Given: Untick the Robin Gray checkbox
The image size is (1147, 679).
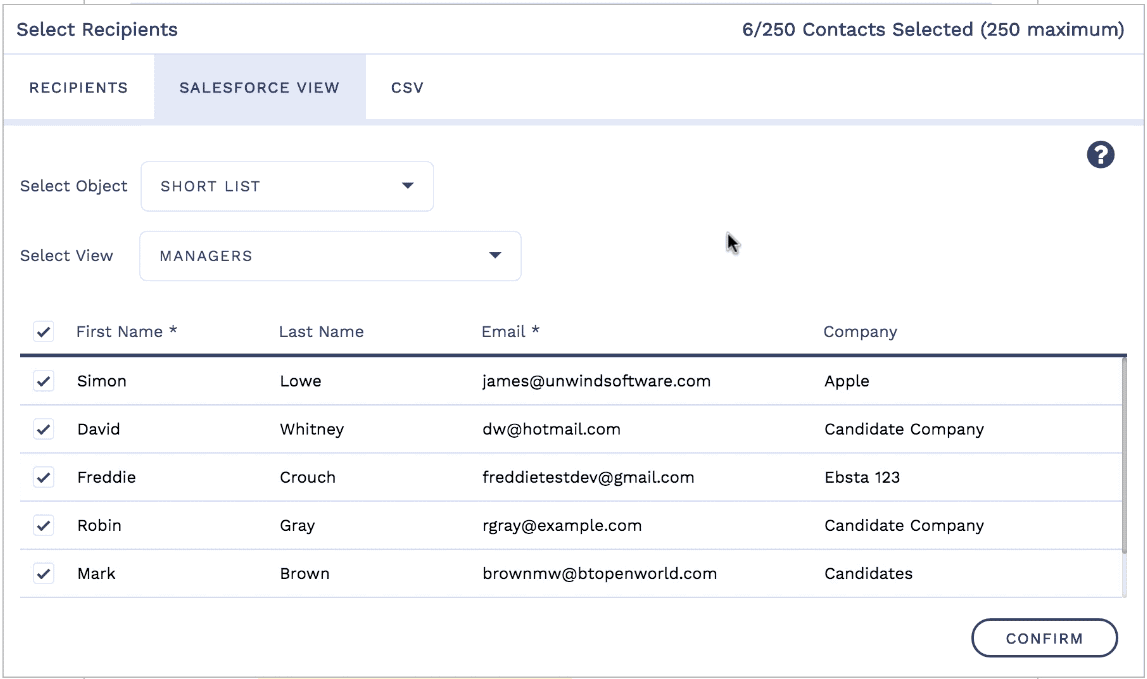Looking at the screenshot, I should click(43, 525).
